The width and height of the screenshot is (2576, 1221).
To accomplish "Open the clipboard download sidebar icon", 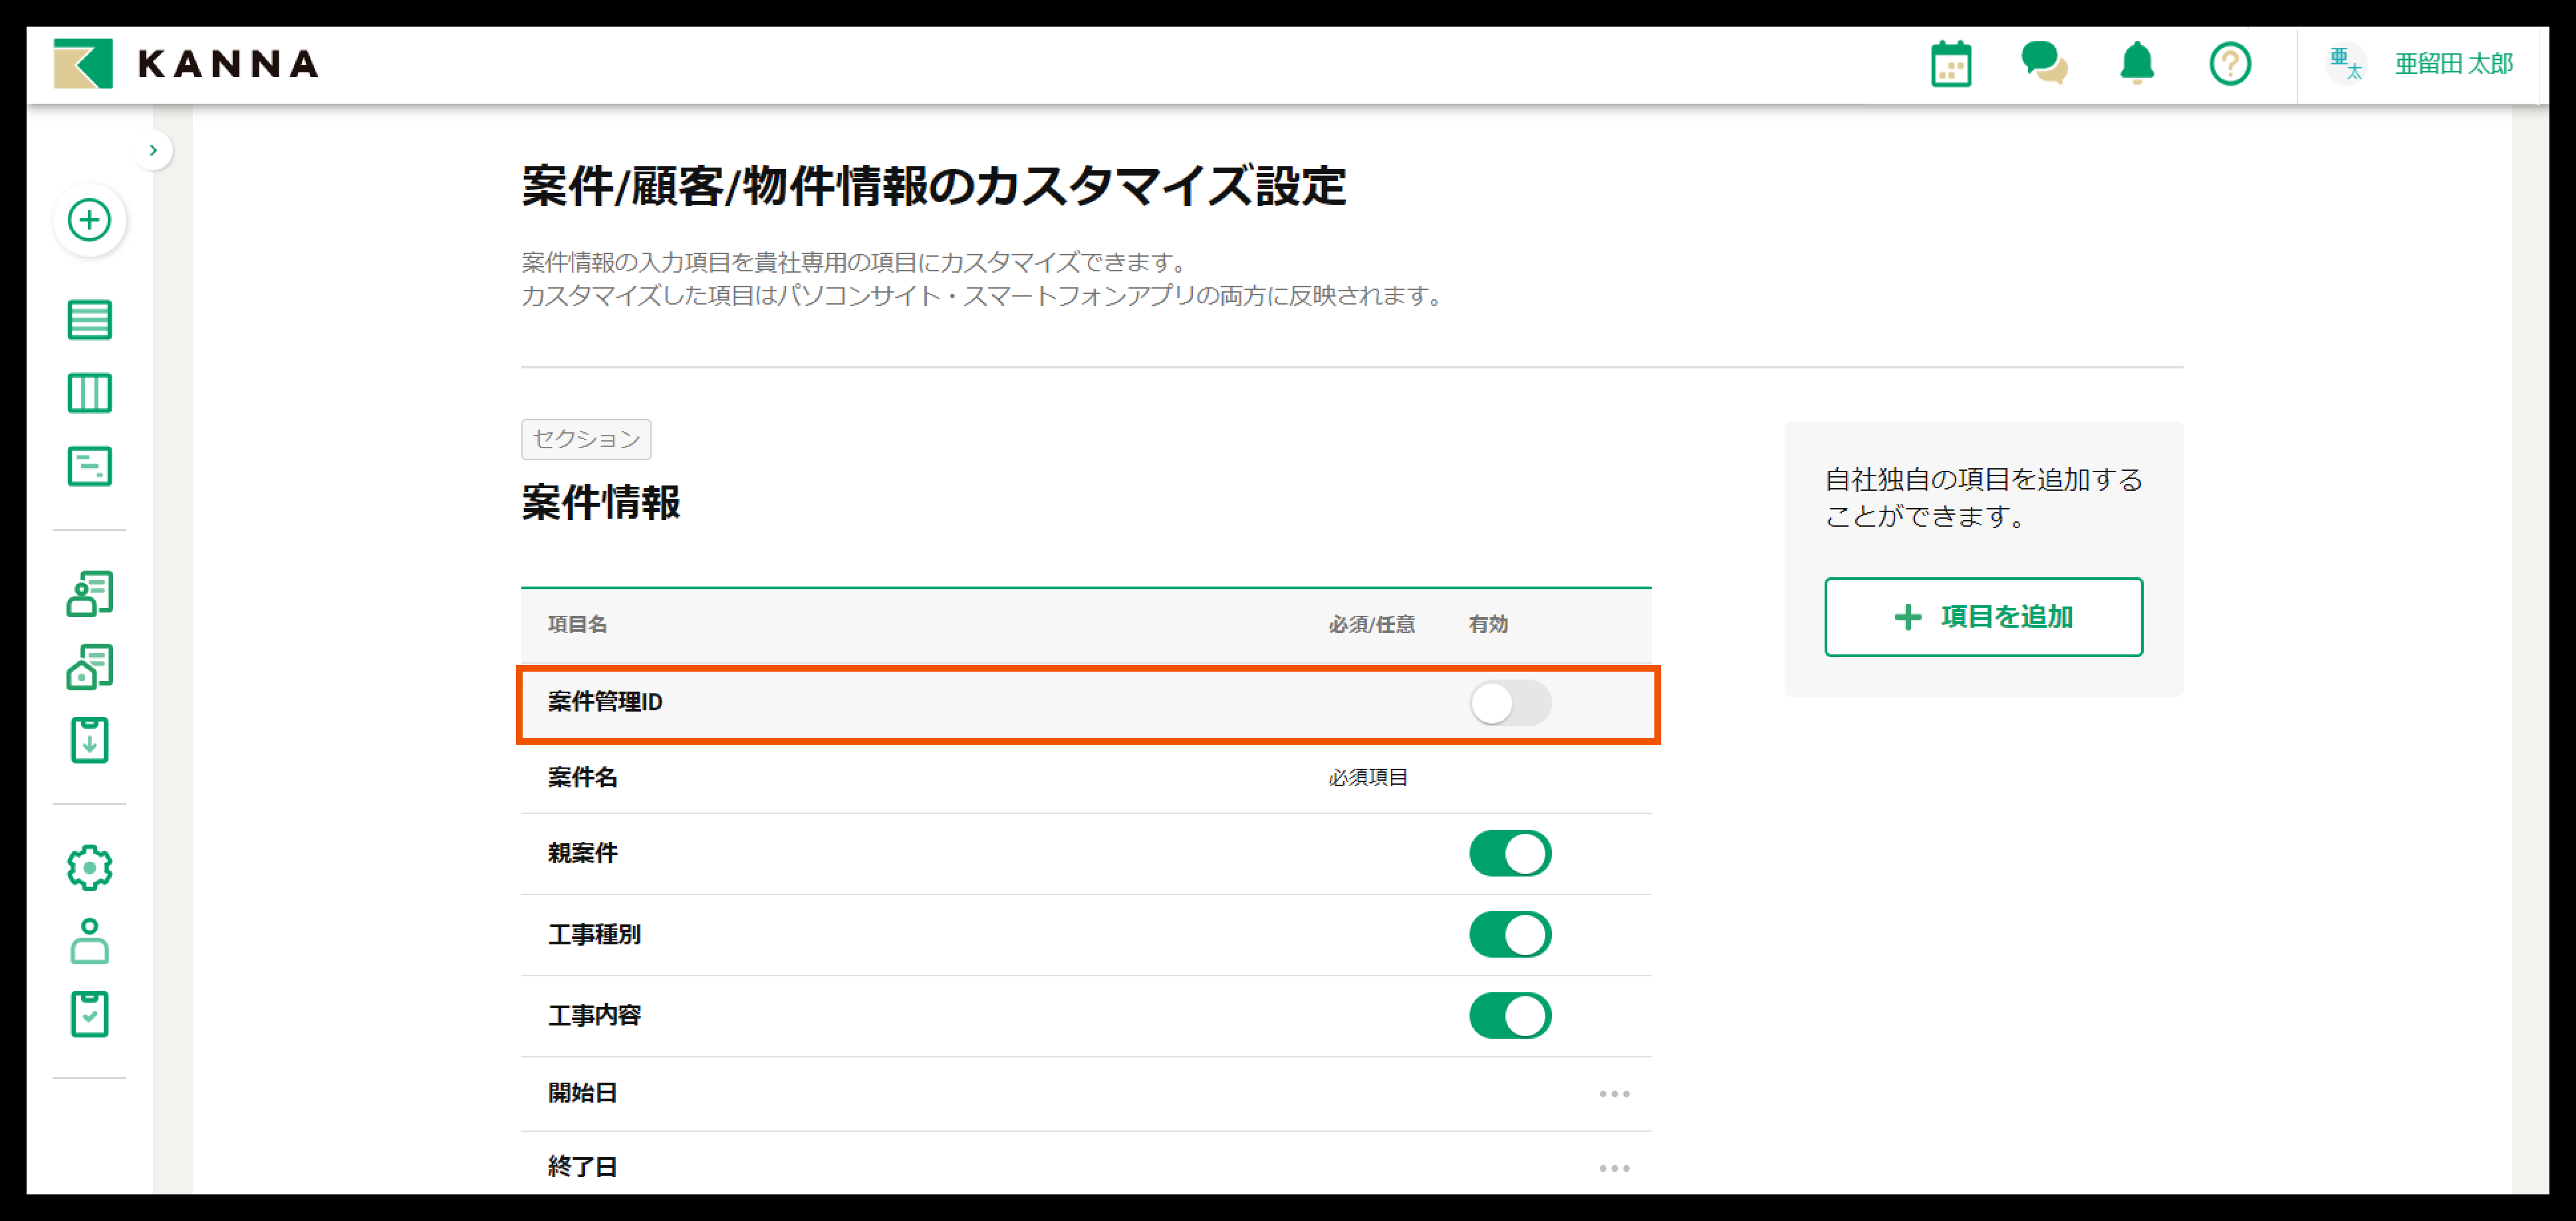I will [x=89, y=740].
